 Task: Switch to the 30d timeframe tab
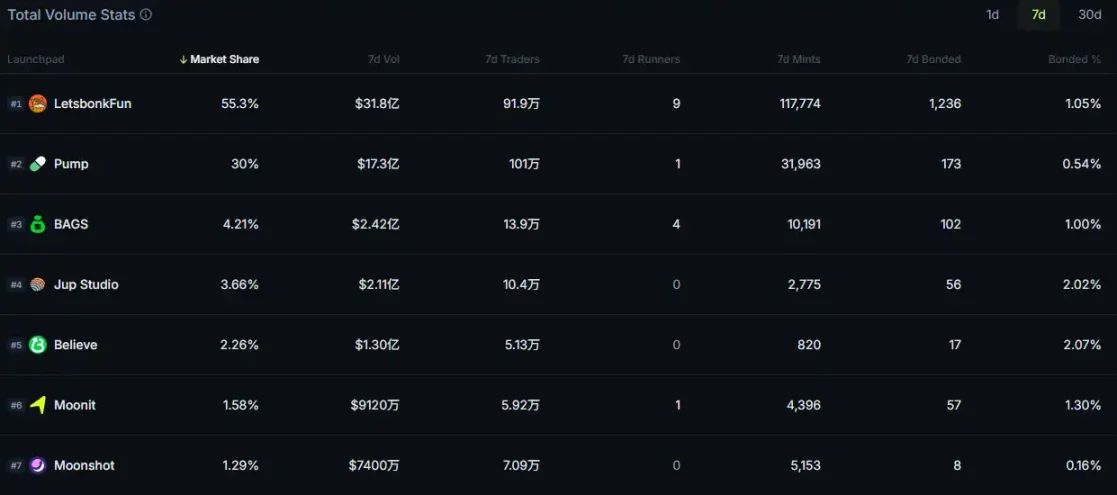(x=1089, y=15)
